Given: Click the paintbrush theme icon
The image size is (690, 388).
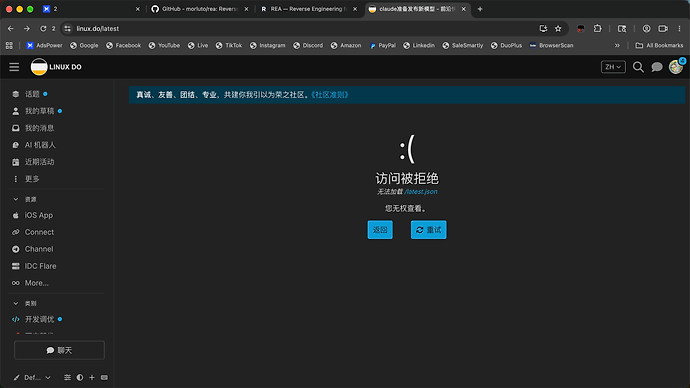Looking at the screenshot, I should tap(16, 377).
